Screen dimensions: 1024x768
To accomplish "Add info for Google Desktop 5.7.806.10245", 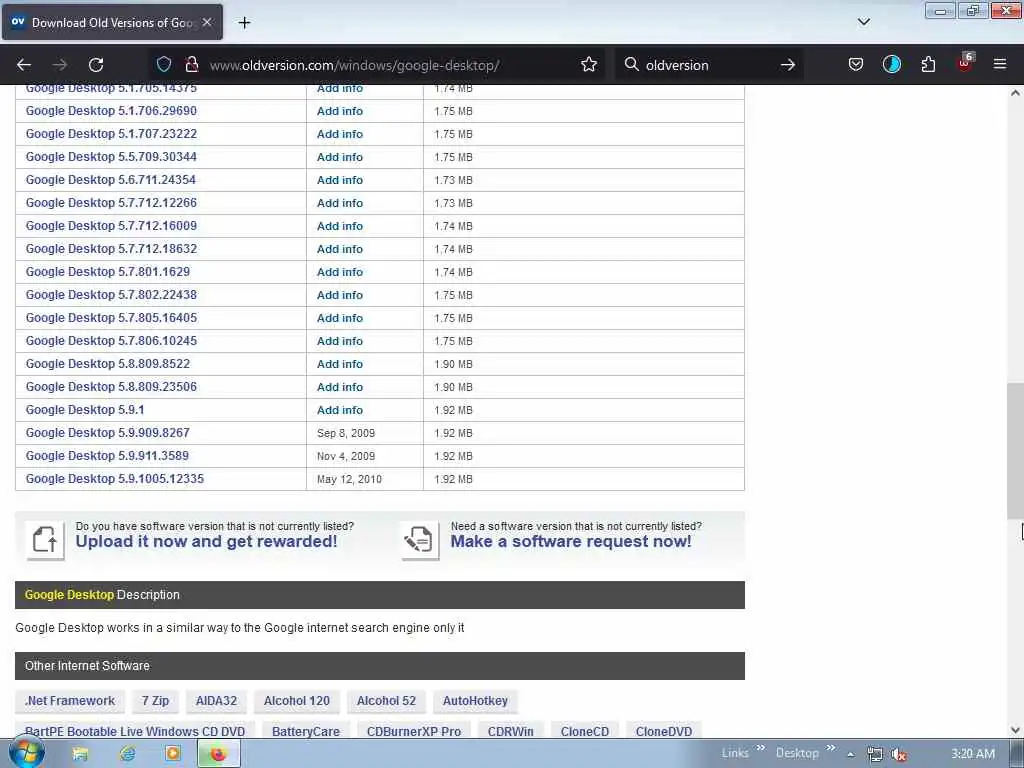I will (x=340, y=341).
